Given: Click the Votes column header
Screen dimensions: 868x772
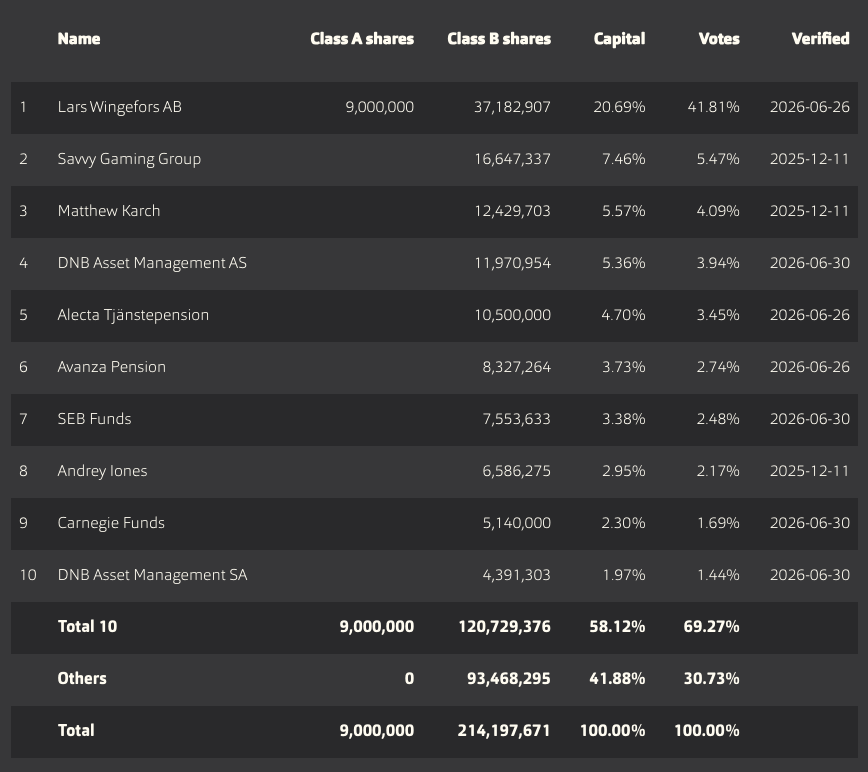Looking at the screenshot, I should pos(719,39).
